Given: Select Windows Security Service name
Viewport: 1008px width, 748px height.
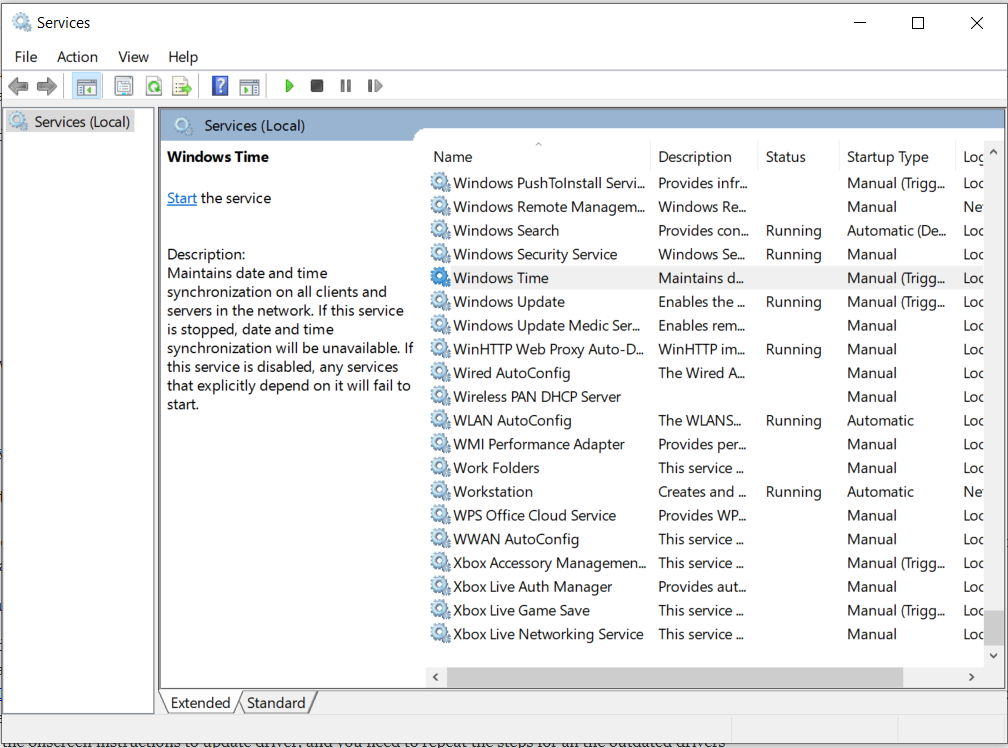Looking at the screenshot, I should pos(535,254).
